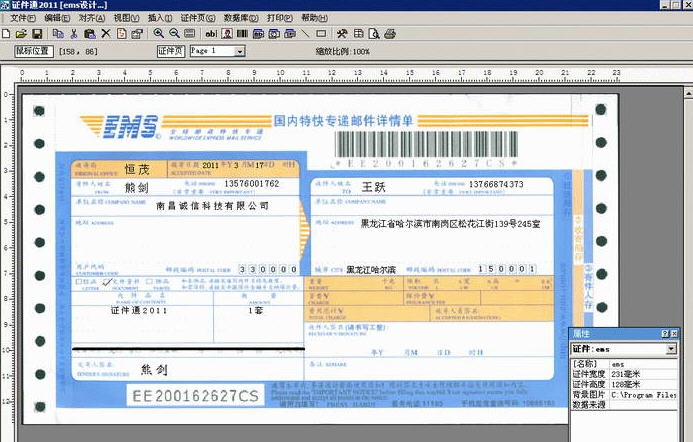Image resolution: width=693 pixels, height=442 pixels.
Task: Open the 数据库(D) menu
Action: (241, 18)
